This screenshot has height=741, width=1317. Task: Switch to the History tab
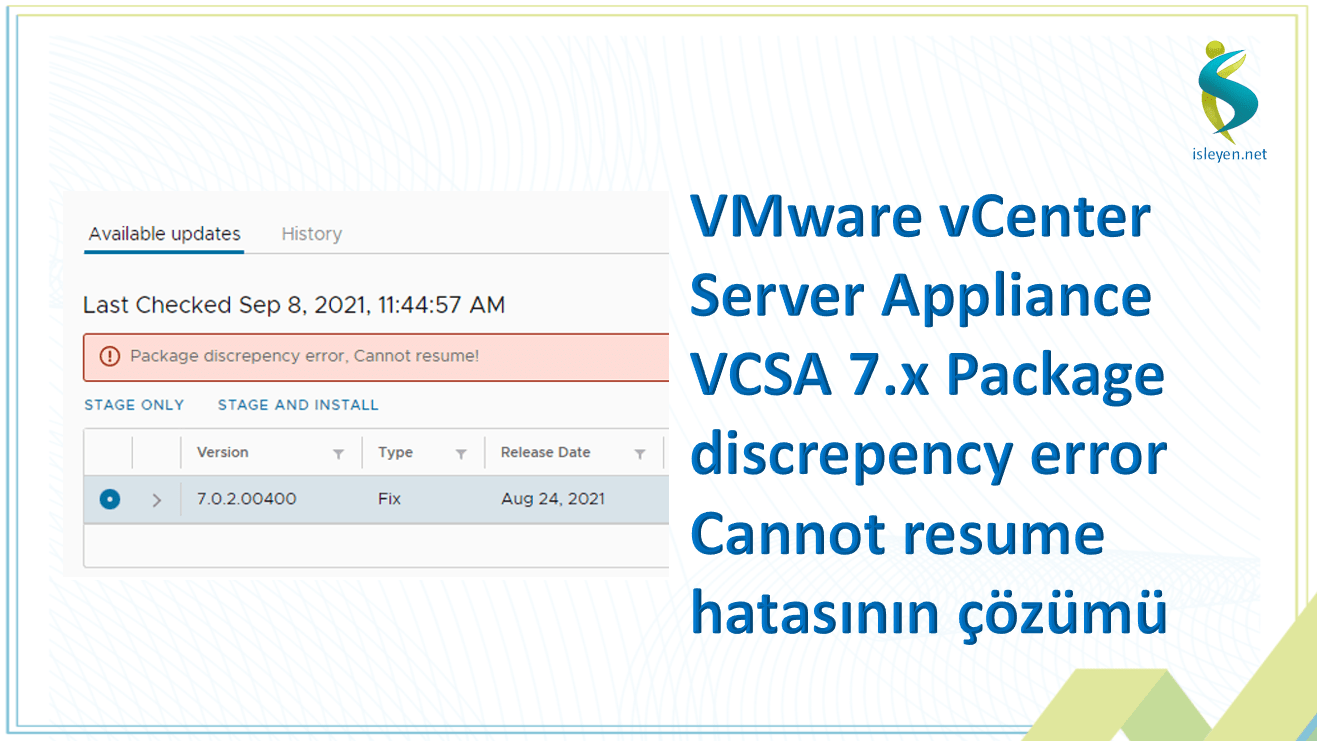311,234
